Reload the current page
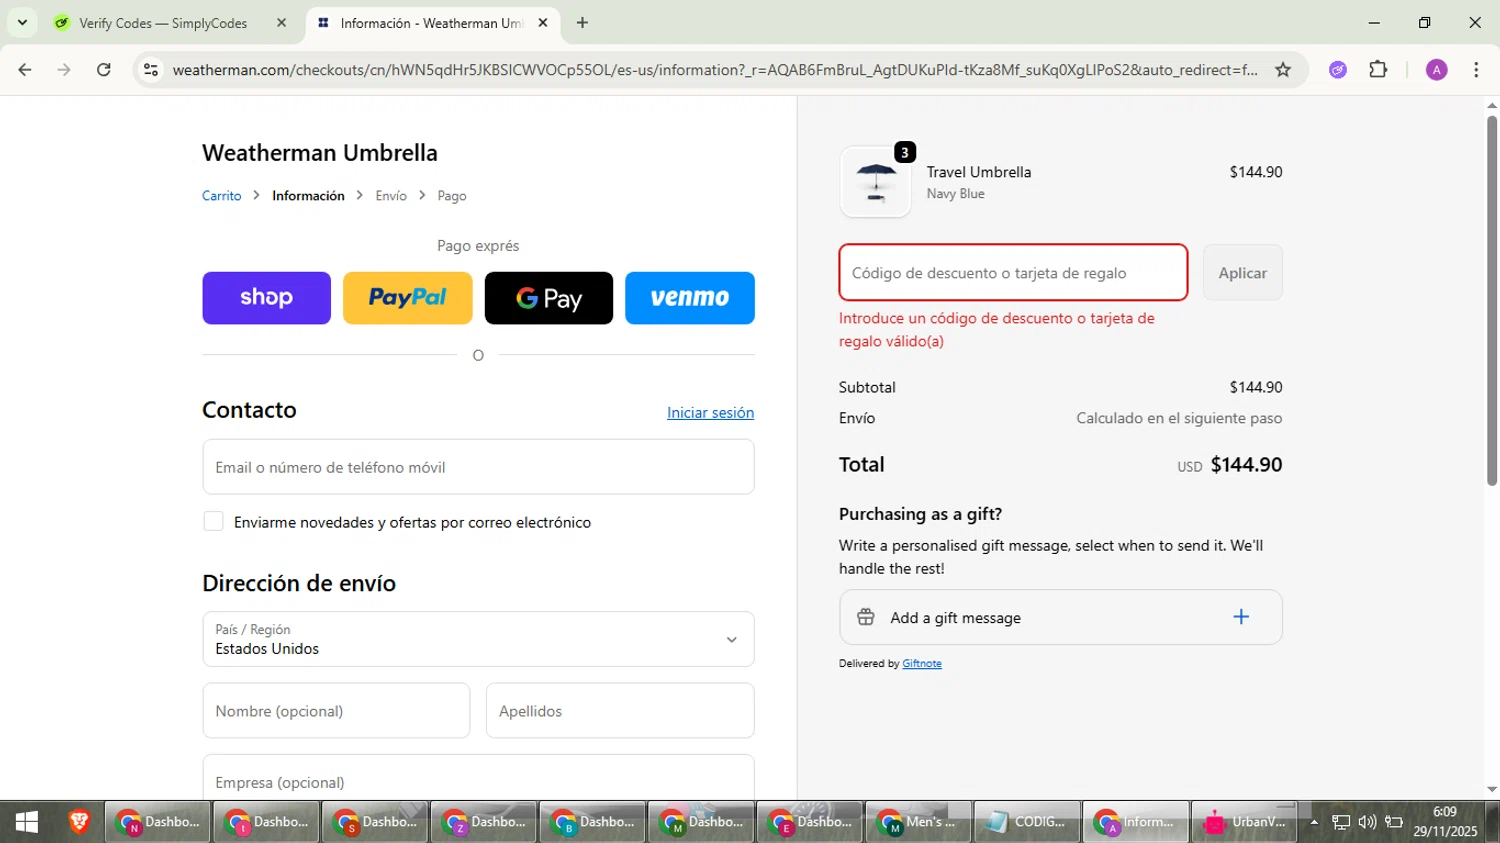This screenshot has height=843, width=1500. tap(104, 70)
